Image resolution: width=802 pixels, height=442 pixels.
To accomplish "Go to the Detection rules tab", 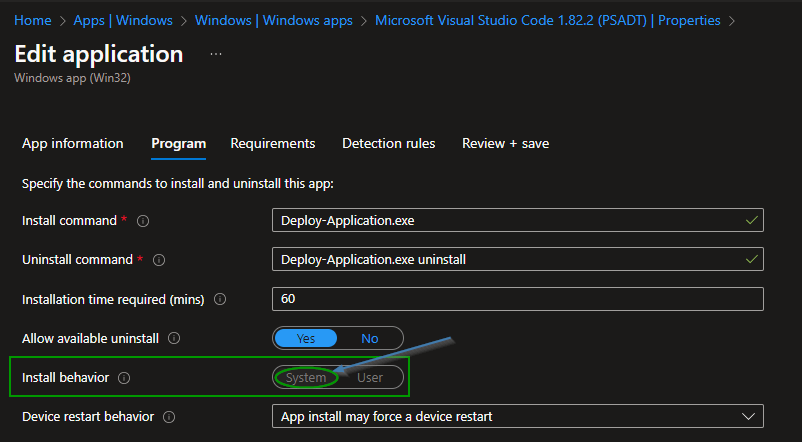I will (388, 143).
